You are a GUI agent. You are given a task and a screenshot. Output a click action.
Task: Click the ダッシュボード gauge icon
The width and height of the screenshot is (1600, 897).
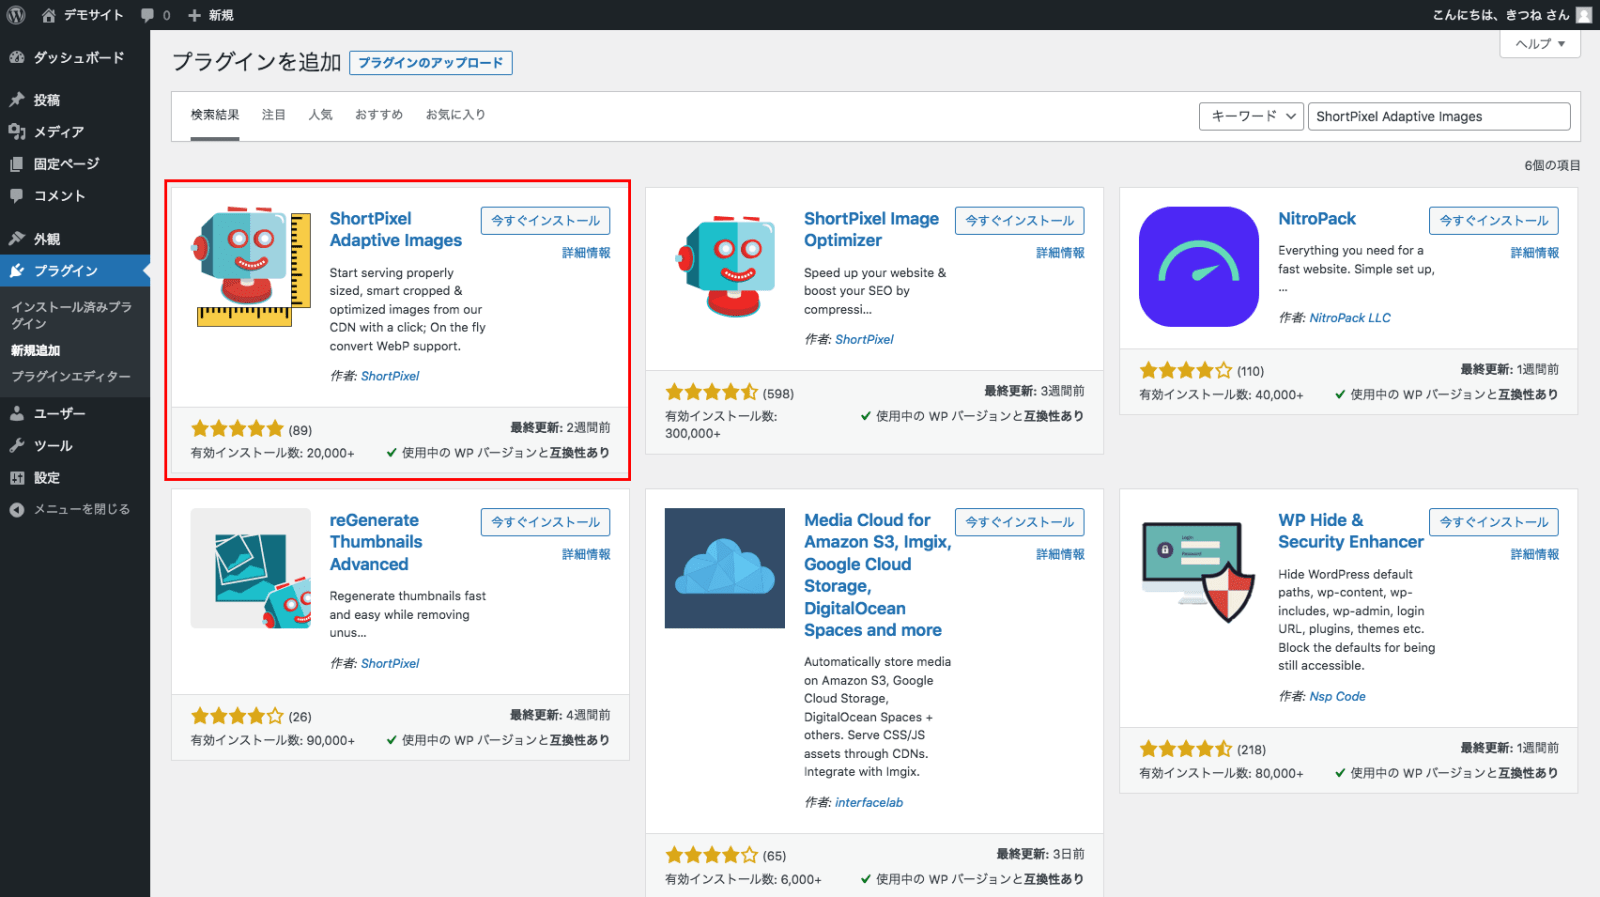(17, 58)
